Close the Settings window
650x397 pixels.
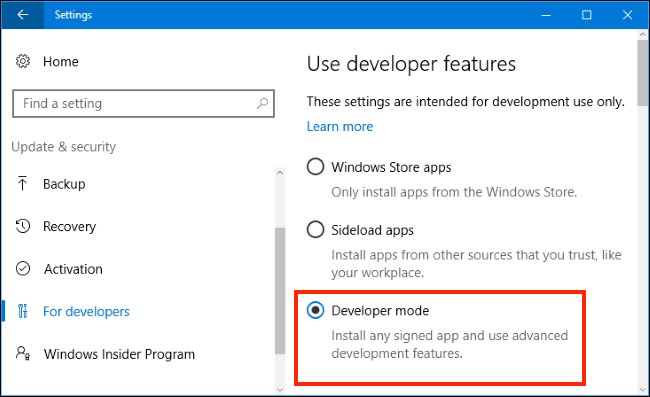point(627,15)
